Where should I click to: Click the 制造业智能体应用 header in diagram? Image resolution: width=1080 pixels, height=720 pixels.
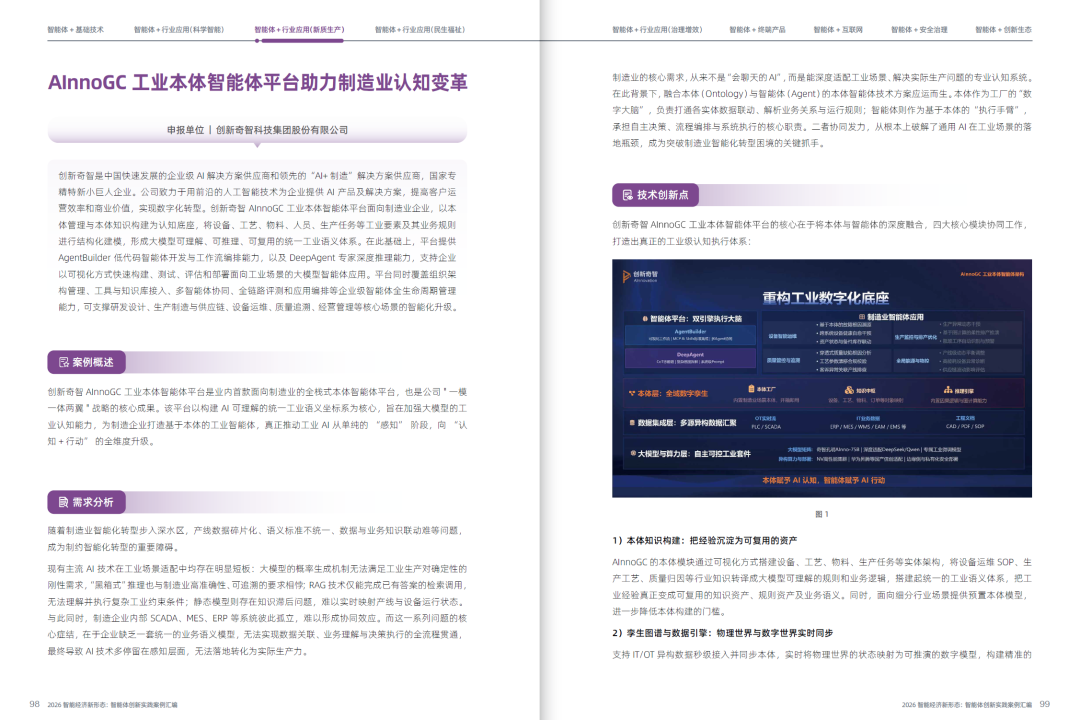(895, 317)
